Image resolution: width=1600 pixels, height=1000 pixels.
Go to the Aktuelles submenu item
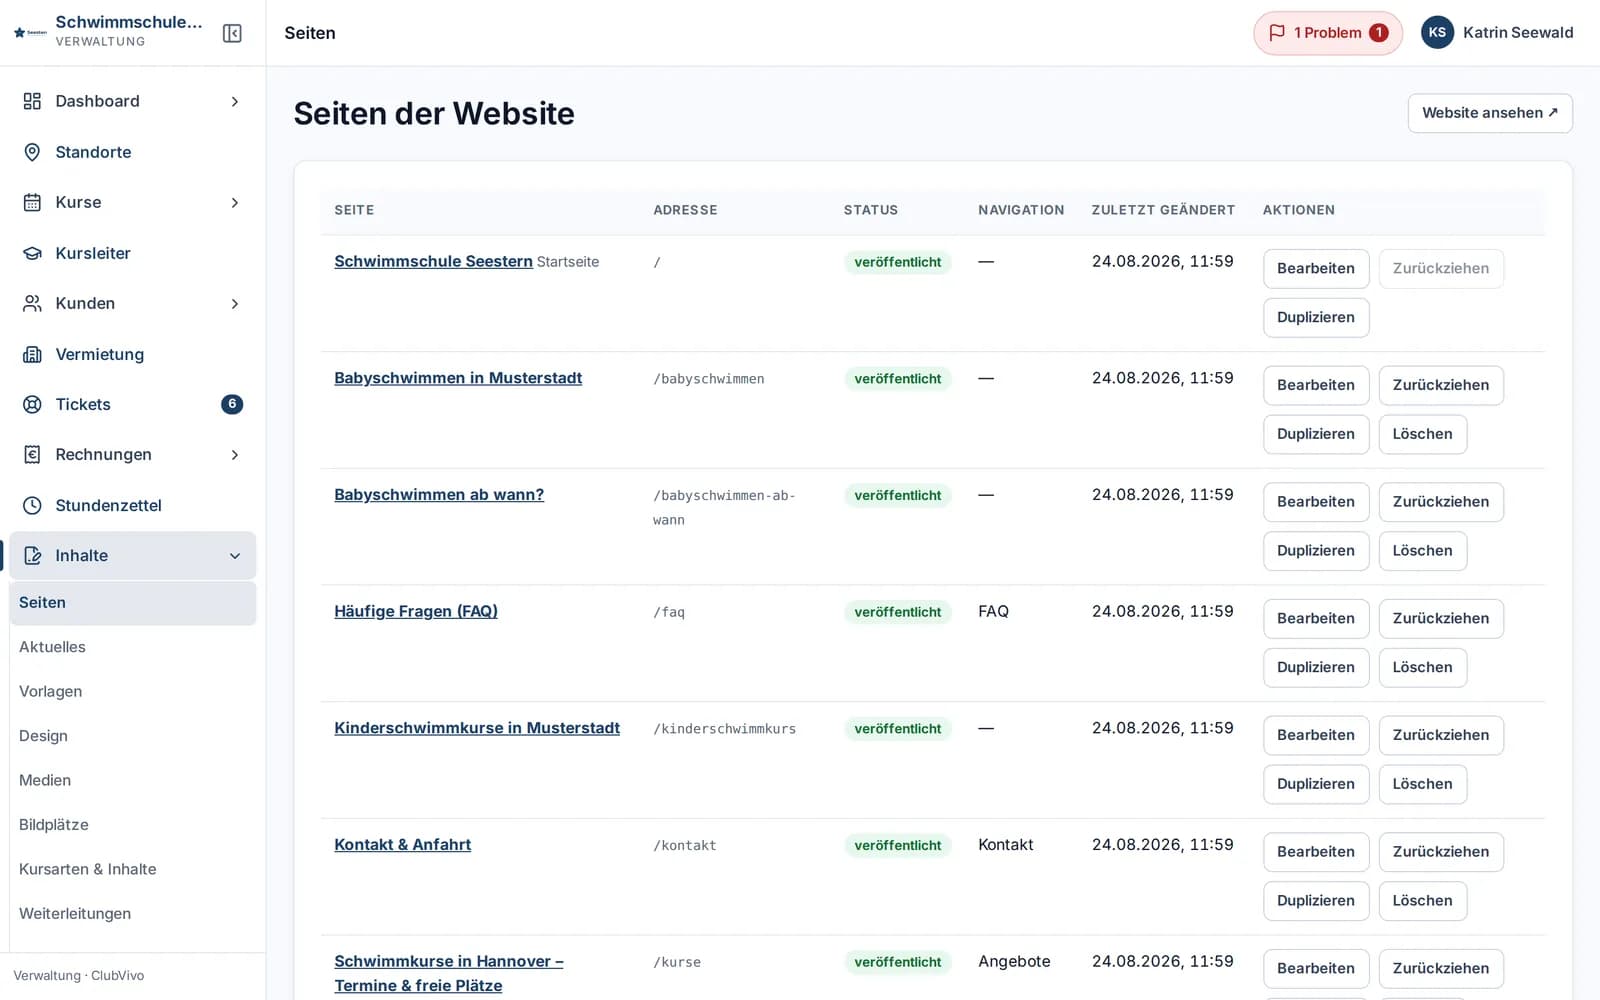pos(133,647)
